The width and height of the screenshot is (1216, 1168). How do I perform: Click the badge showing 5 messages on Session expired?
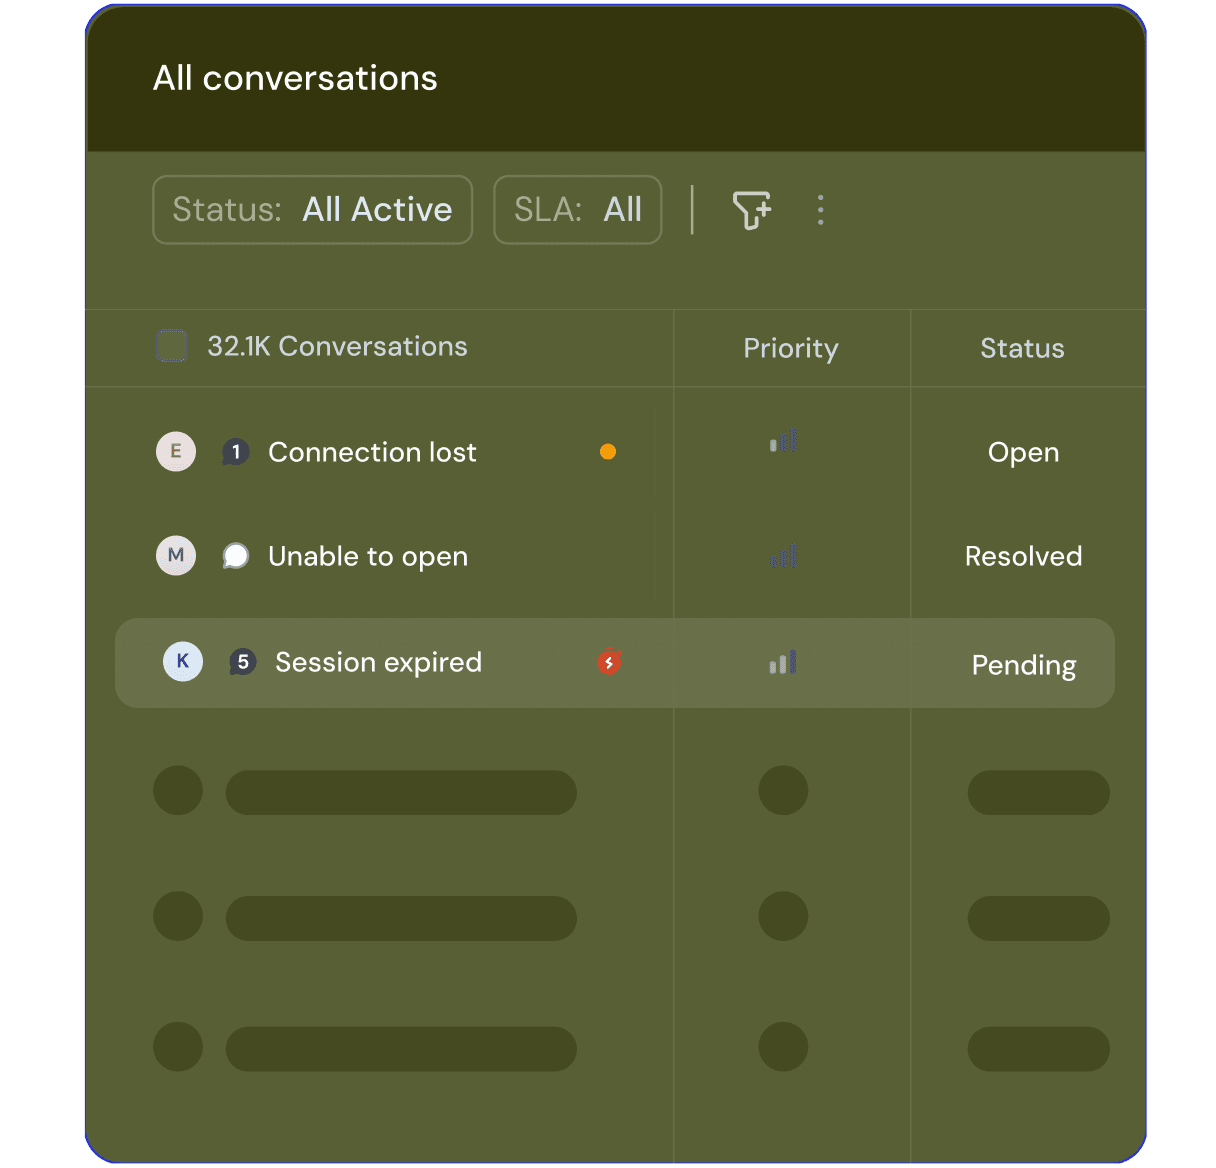point(243,661)
